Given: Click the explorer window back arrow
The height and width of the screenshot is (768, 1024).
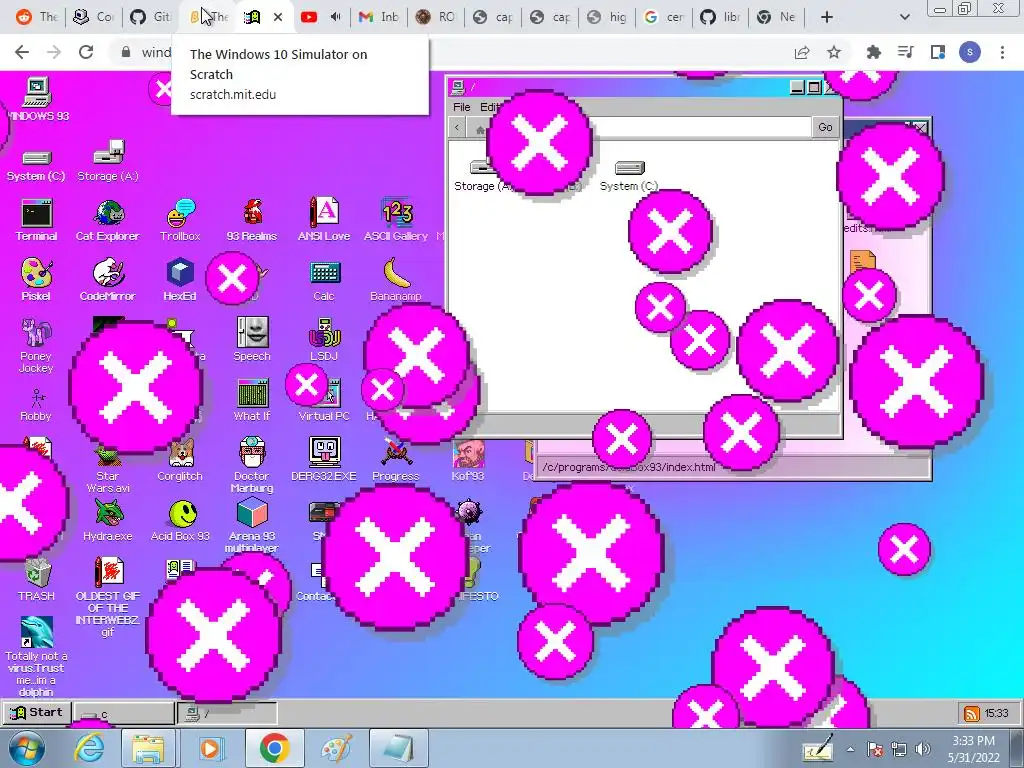Looking at the screenshot, I should (457, 128).
